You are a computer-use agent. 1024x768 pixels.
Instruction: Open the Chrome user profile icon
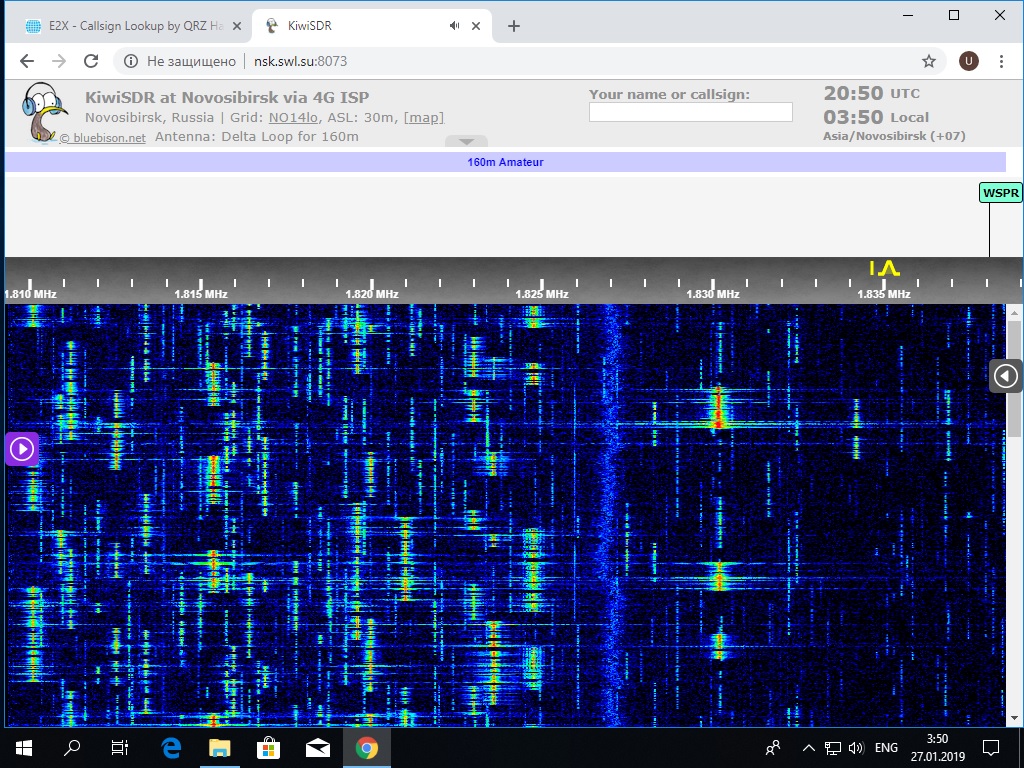click(968, 61)
